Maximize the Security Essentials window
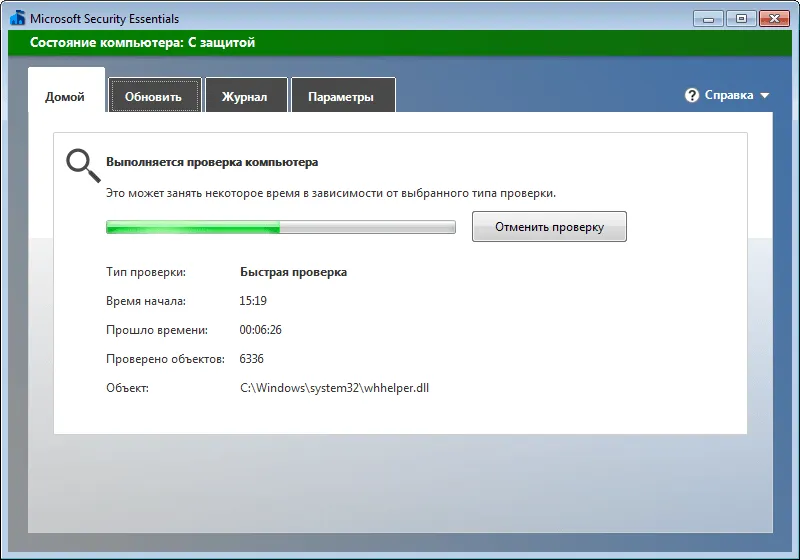 741,19
